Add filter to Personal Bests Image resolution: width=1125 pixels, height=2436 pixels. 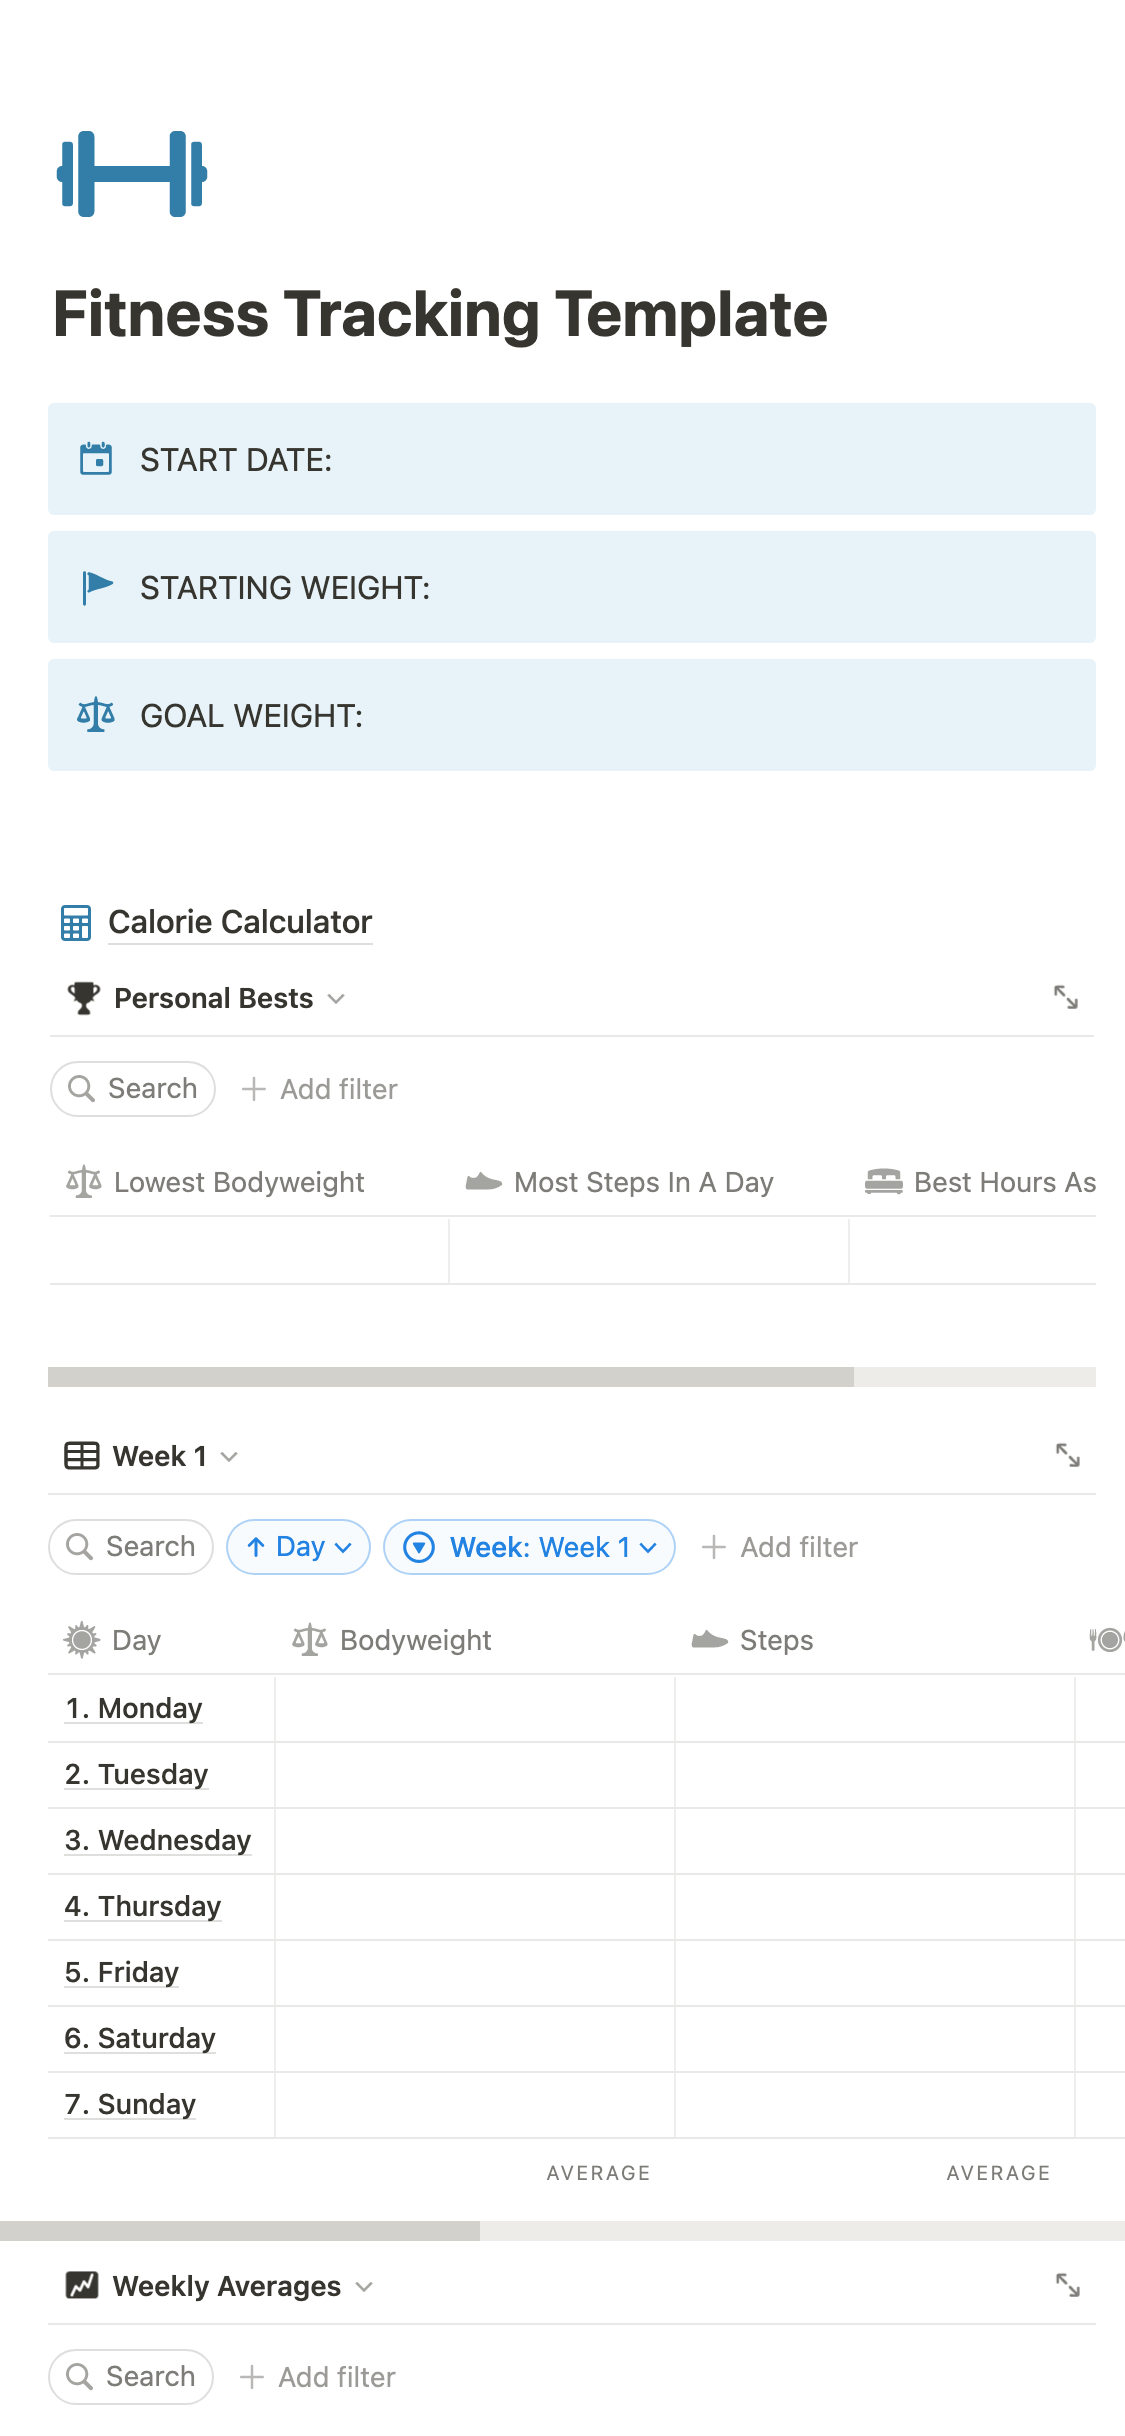(x=320, y=1089)
